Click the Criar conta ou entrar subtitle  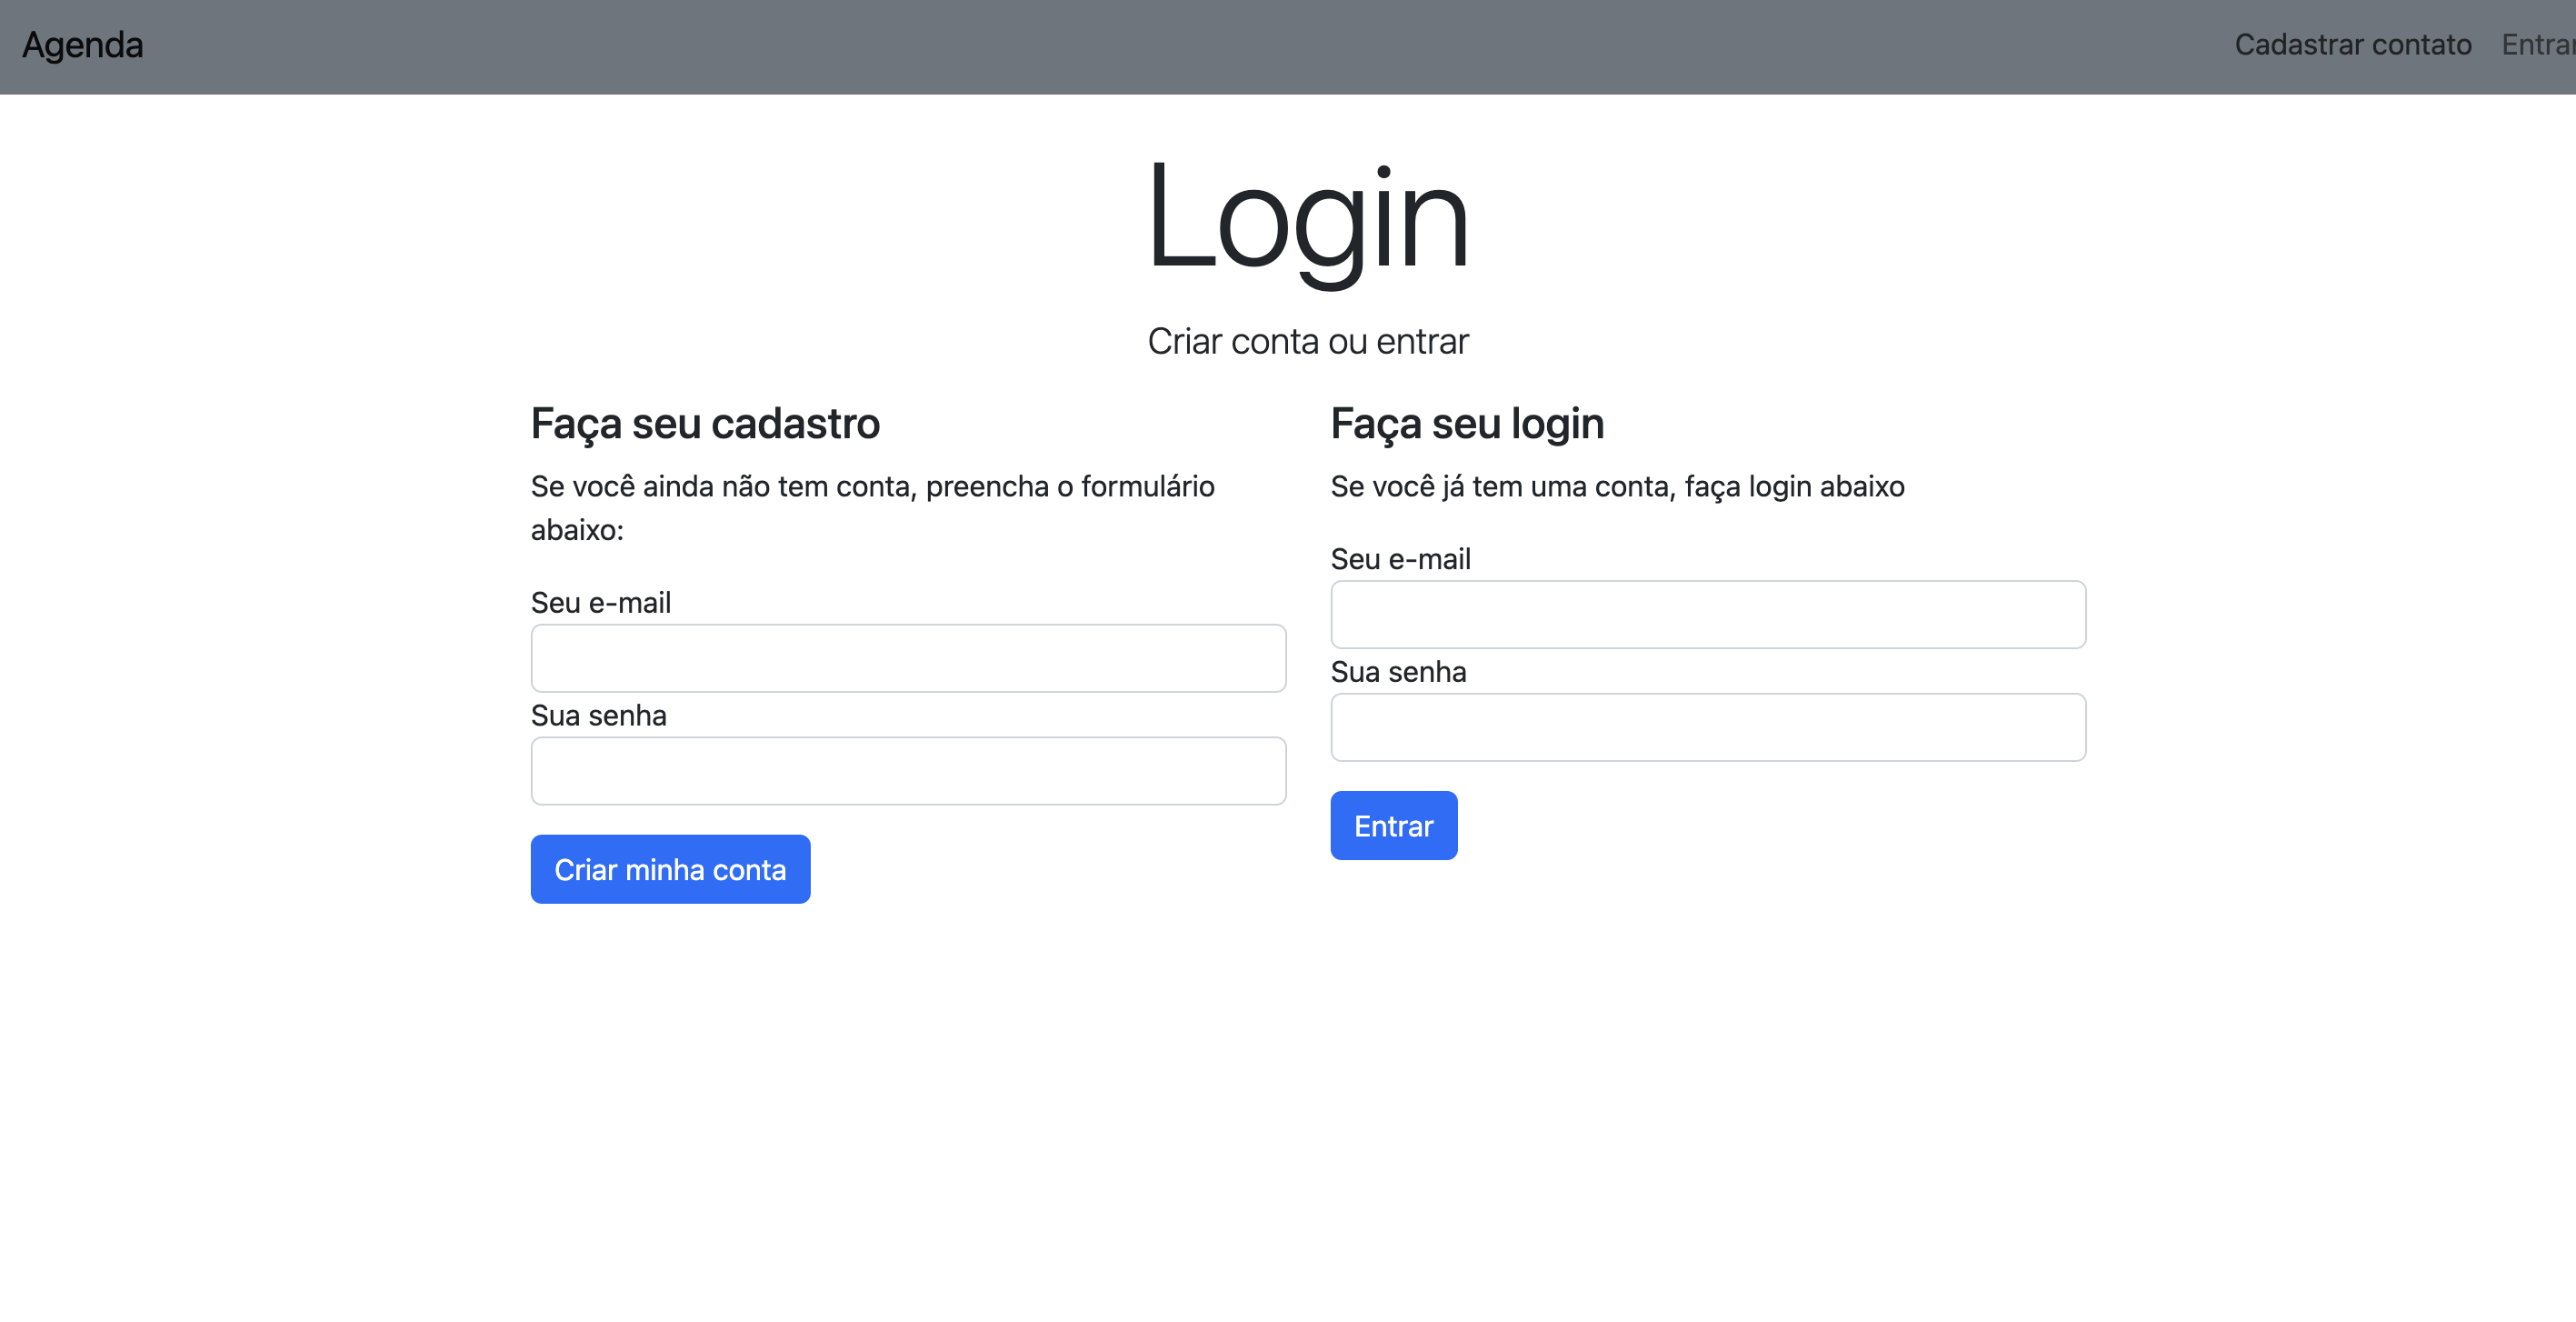coord(1310,340)
